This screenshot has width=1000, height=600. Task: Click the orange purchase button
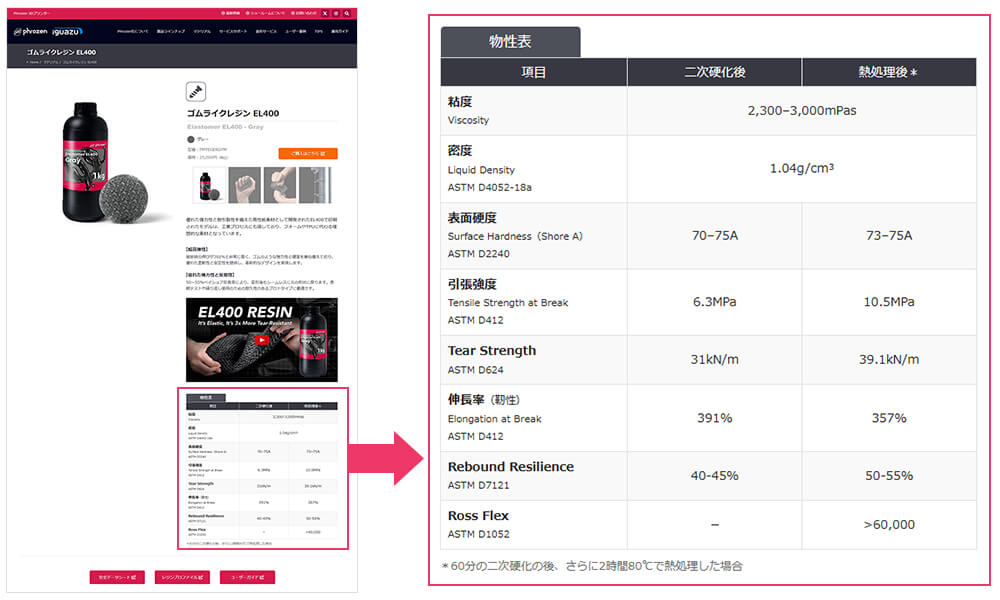(x=308, y=154)
